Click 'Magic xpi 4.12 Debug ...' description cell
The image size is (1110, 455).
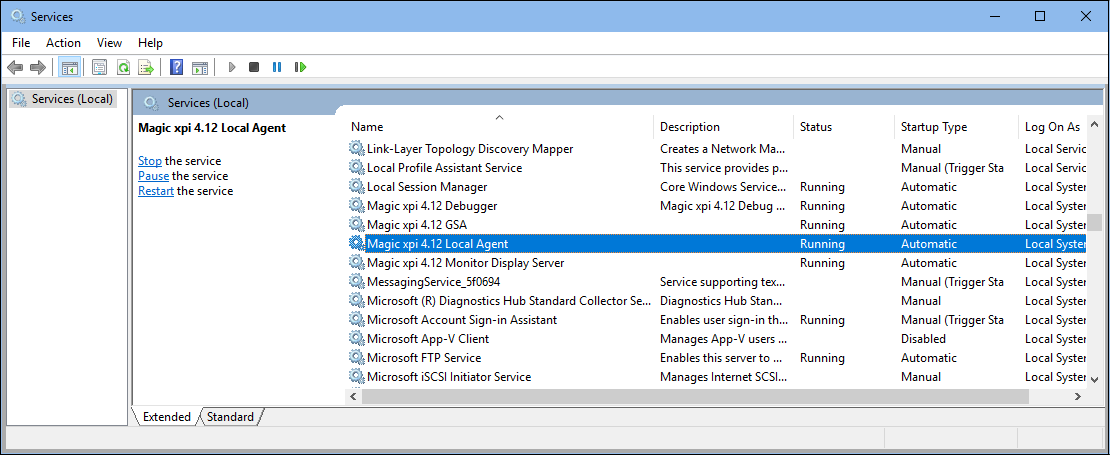(722, 206)
